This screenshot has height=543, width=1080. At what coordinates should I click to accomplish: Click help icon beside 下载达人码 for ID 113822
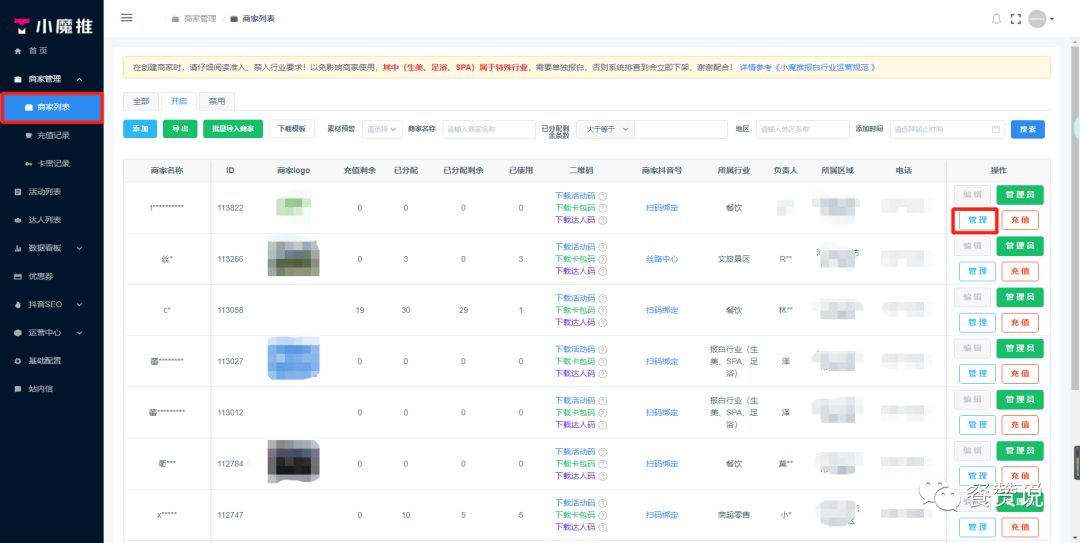point(603,221)
